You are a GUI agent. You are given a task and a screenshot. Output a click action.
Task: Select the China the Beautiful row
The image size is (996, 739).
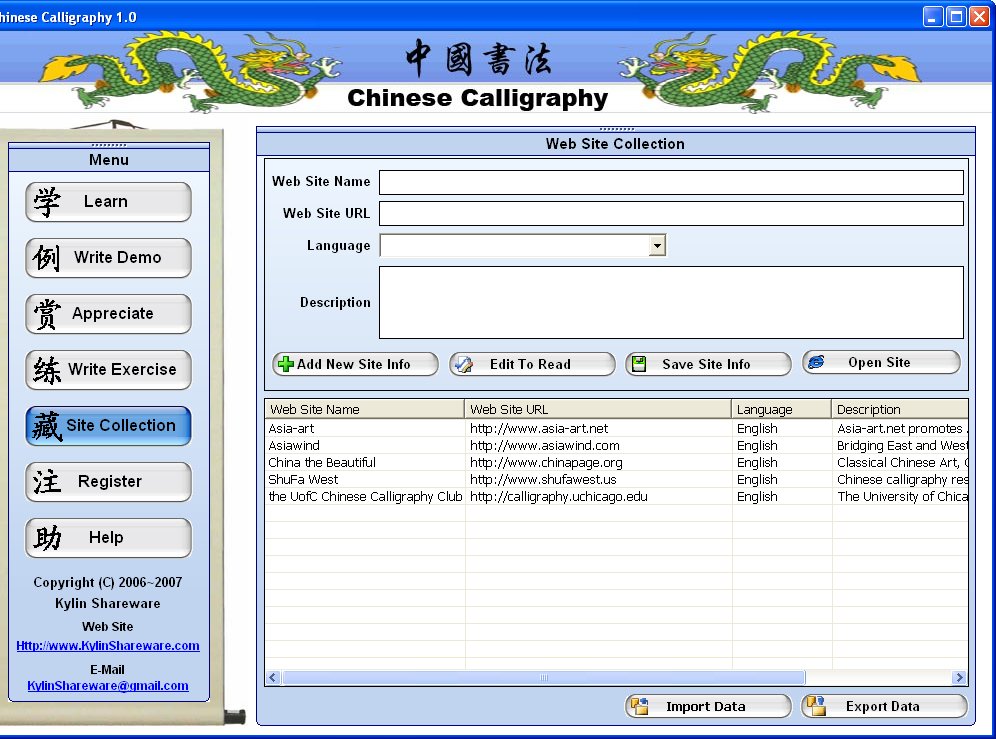[616, 463]
